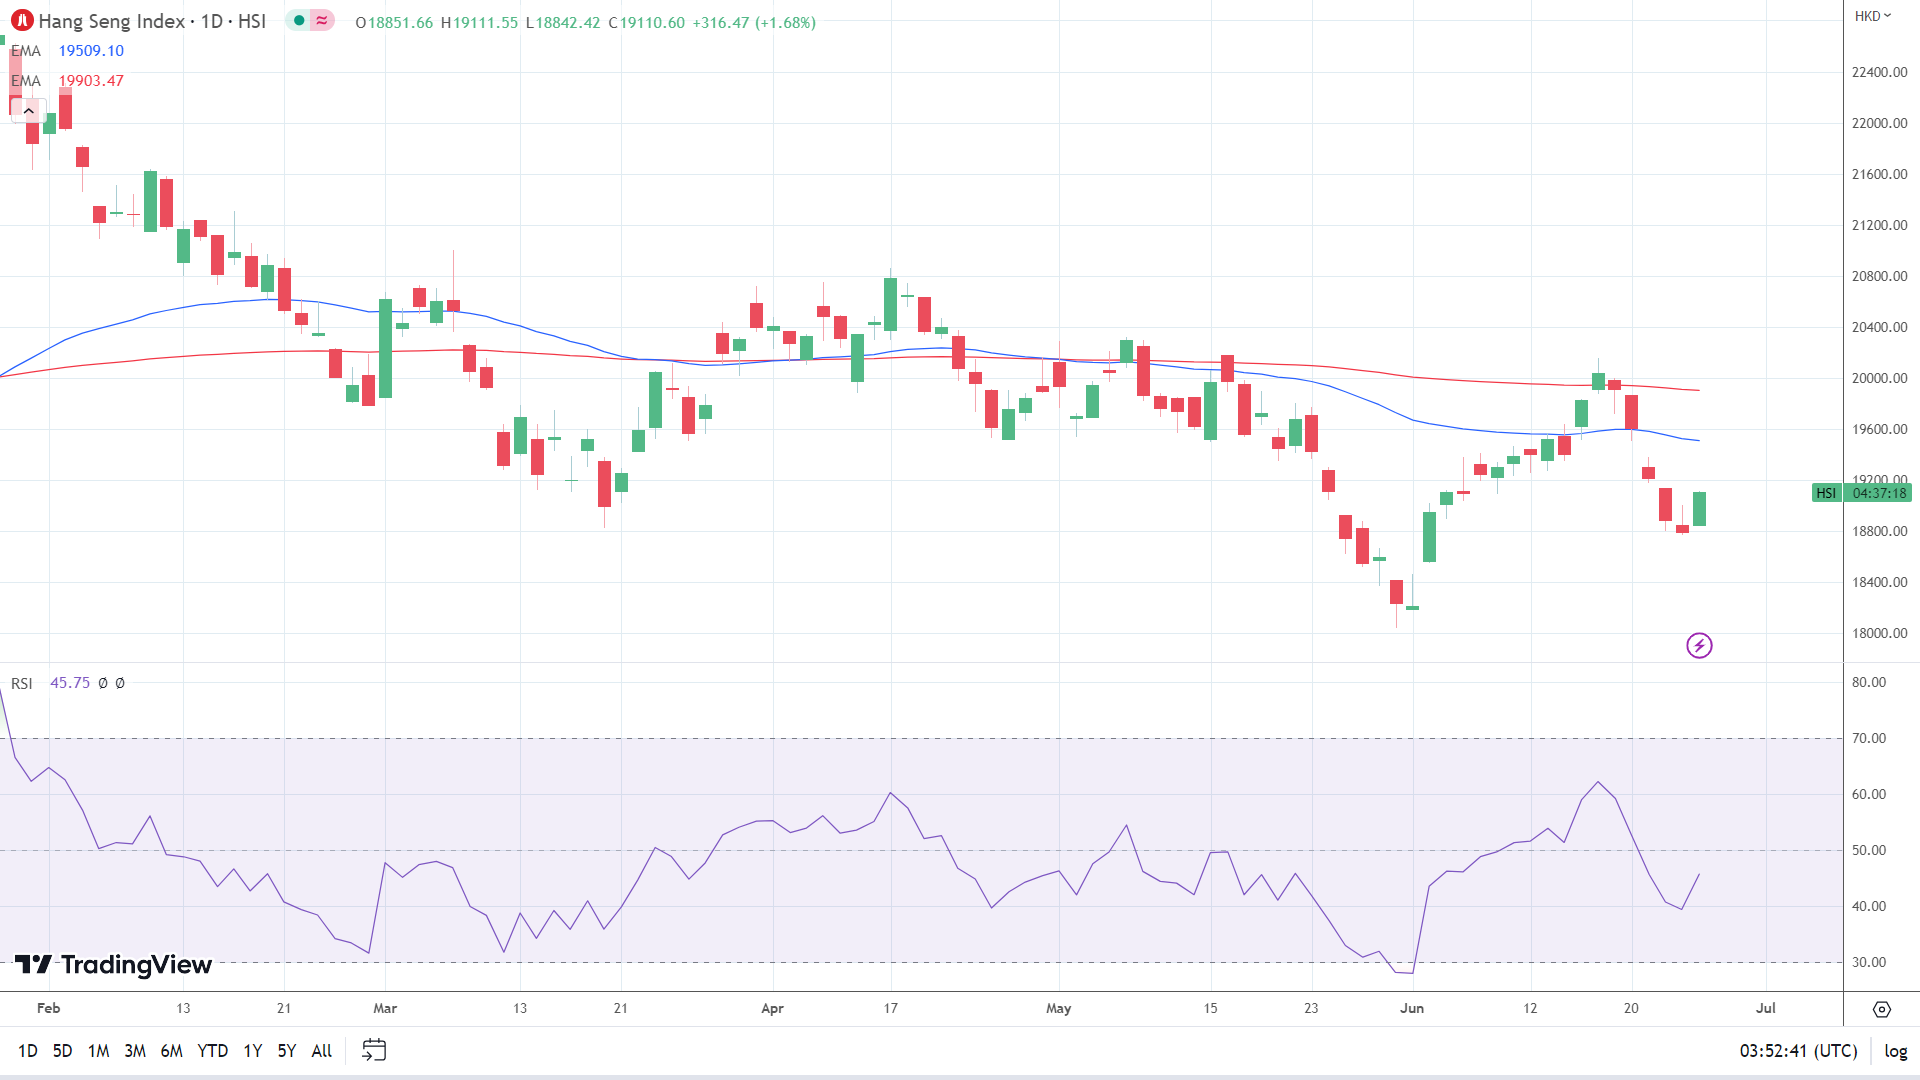The width and height of the screenshot is (1920, 1080).
Task: Click the last green candlestick on the chart
Action: (1699, 508)
